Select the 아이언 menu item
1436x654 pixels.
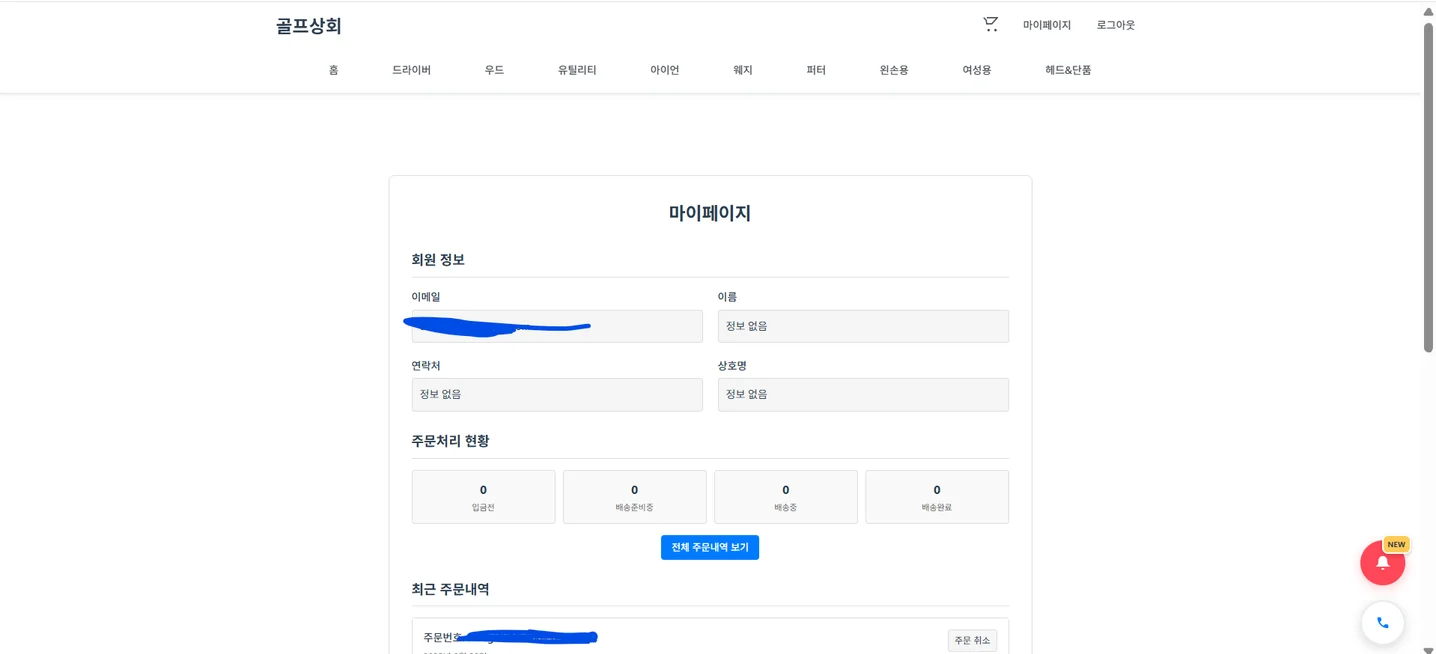664,70
